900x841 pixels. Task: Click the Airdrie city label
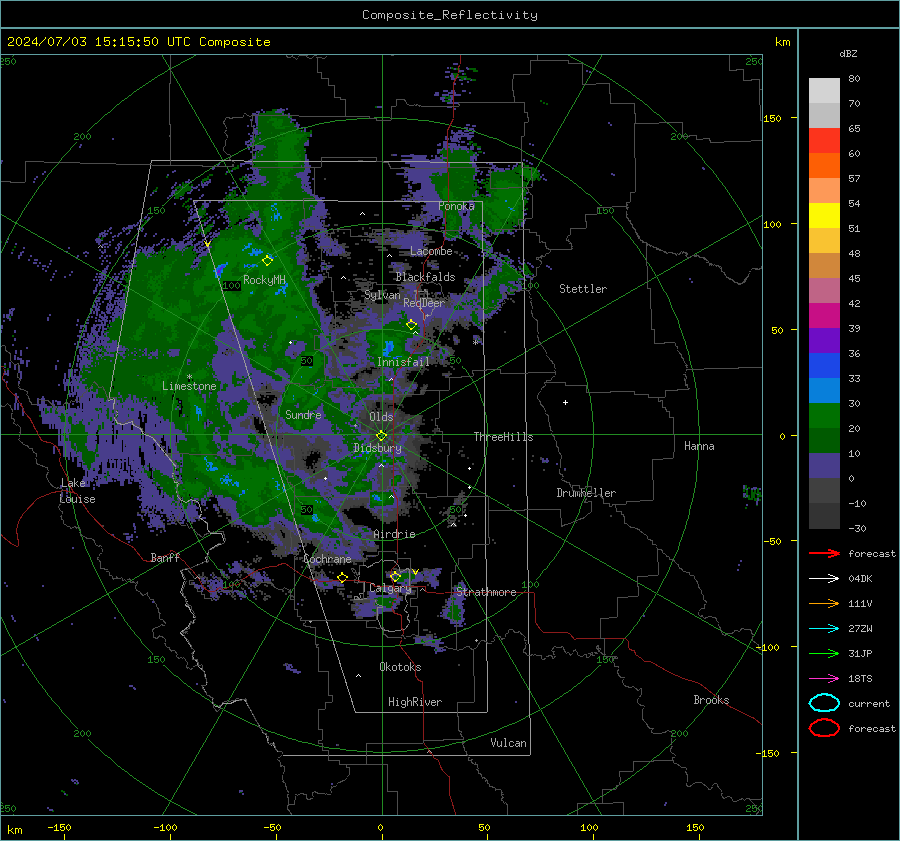394,534
